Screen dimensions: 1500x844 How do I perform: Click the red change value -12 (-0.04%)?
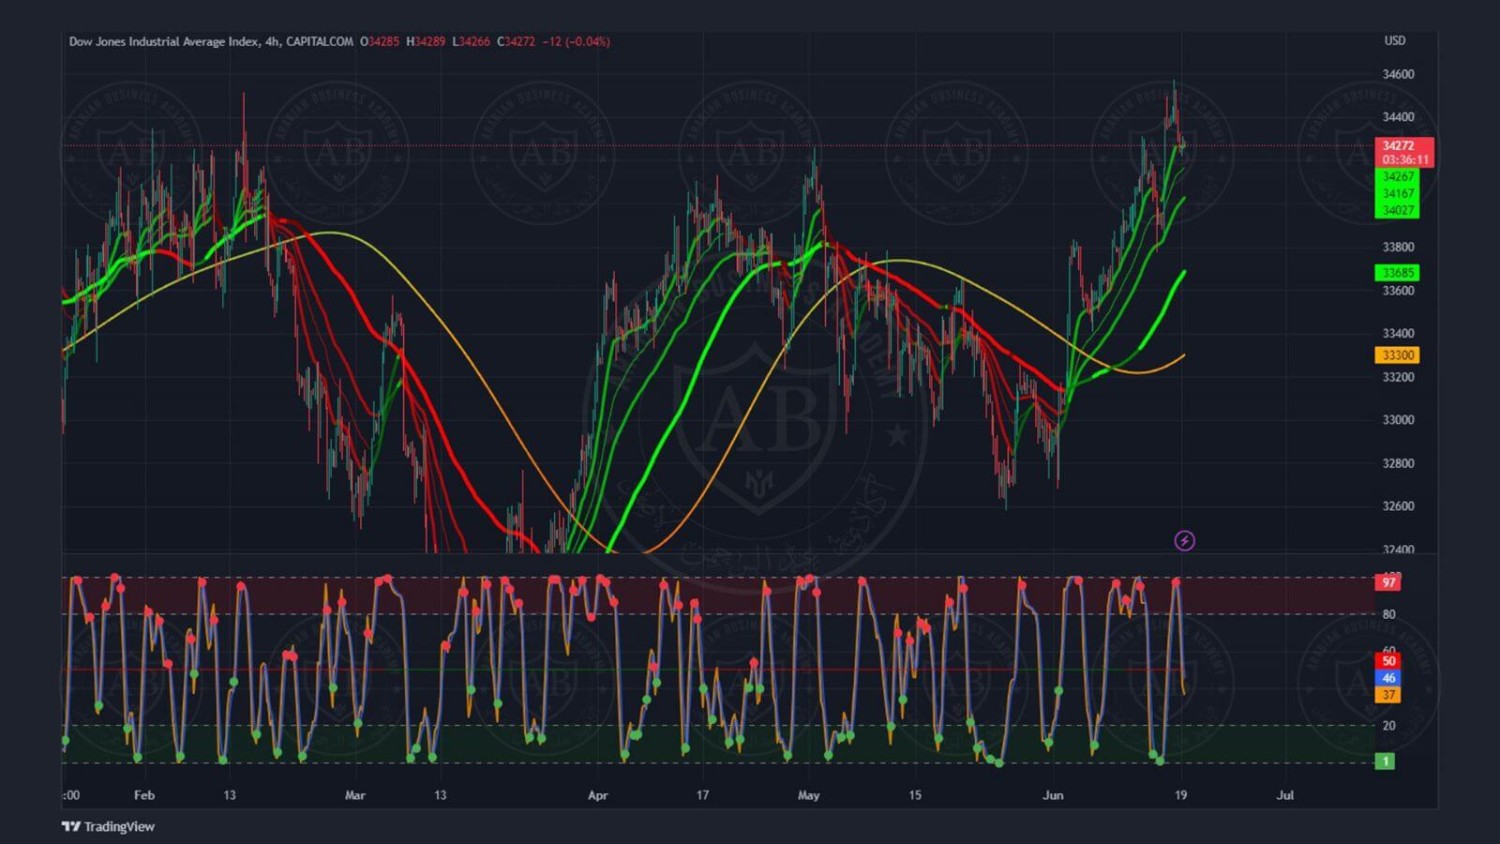(576, 42)
